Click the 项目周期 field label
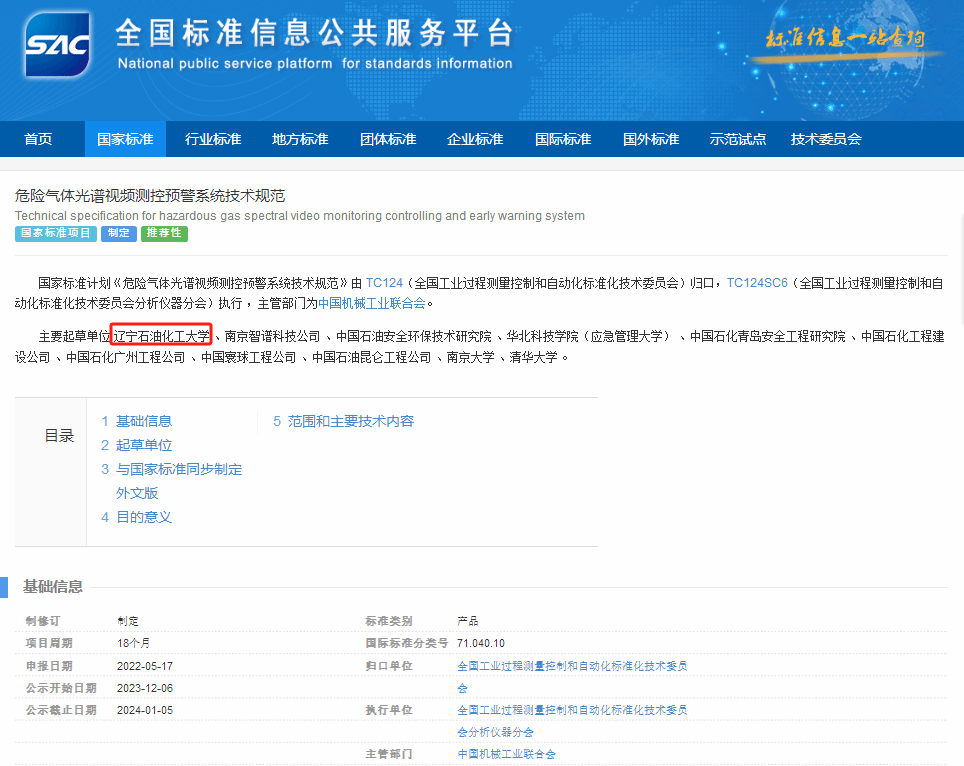Screen dimensions: 964x766 [49, 643]
